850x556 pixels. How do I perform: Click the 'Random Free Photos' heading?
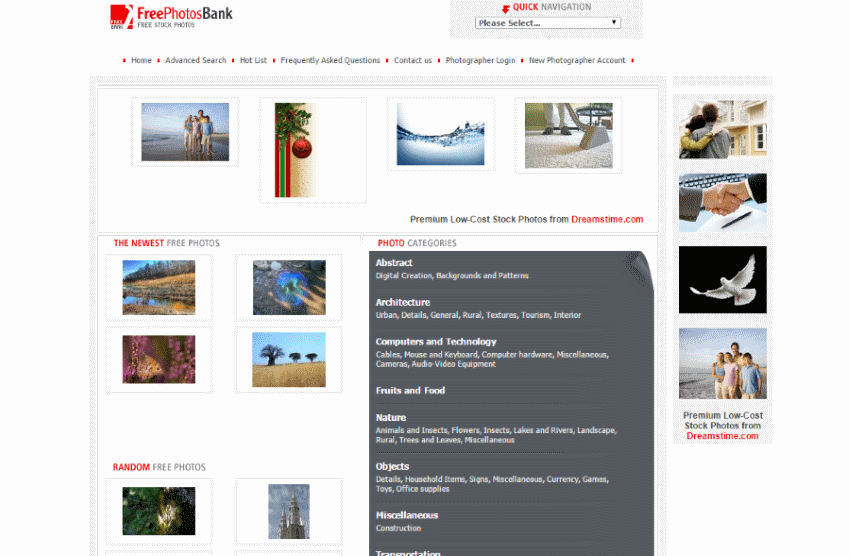(x=159, y=467)
